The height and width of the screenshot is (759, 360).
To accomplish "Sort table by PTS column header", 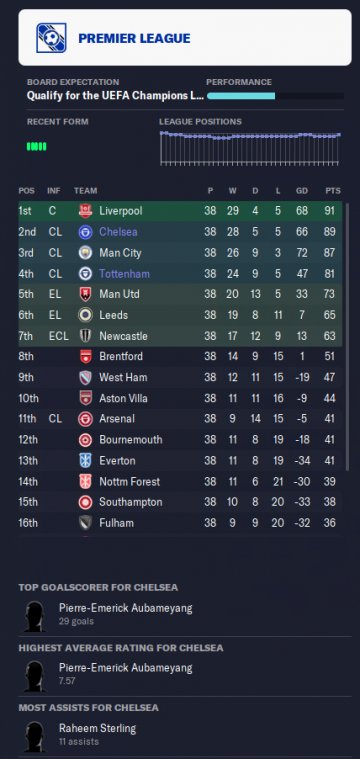I will click(x=333, y=191).
